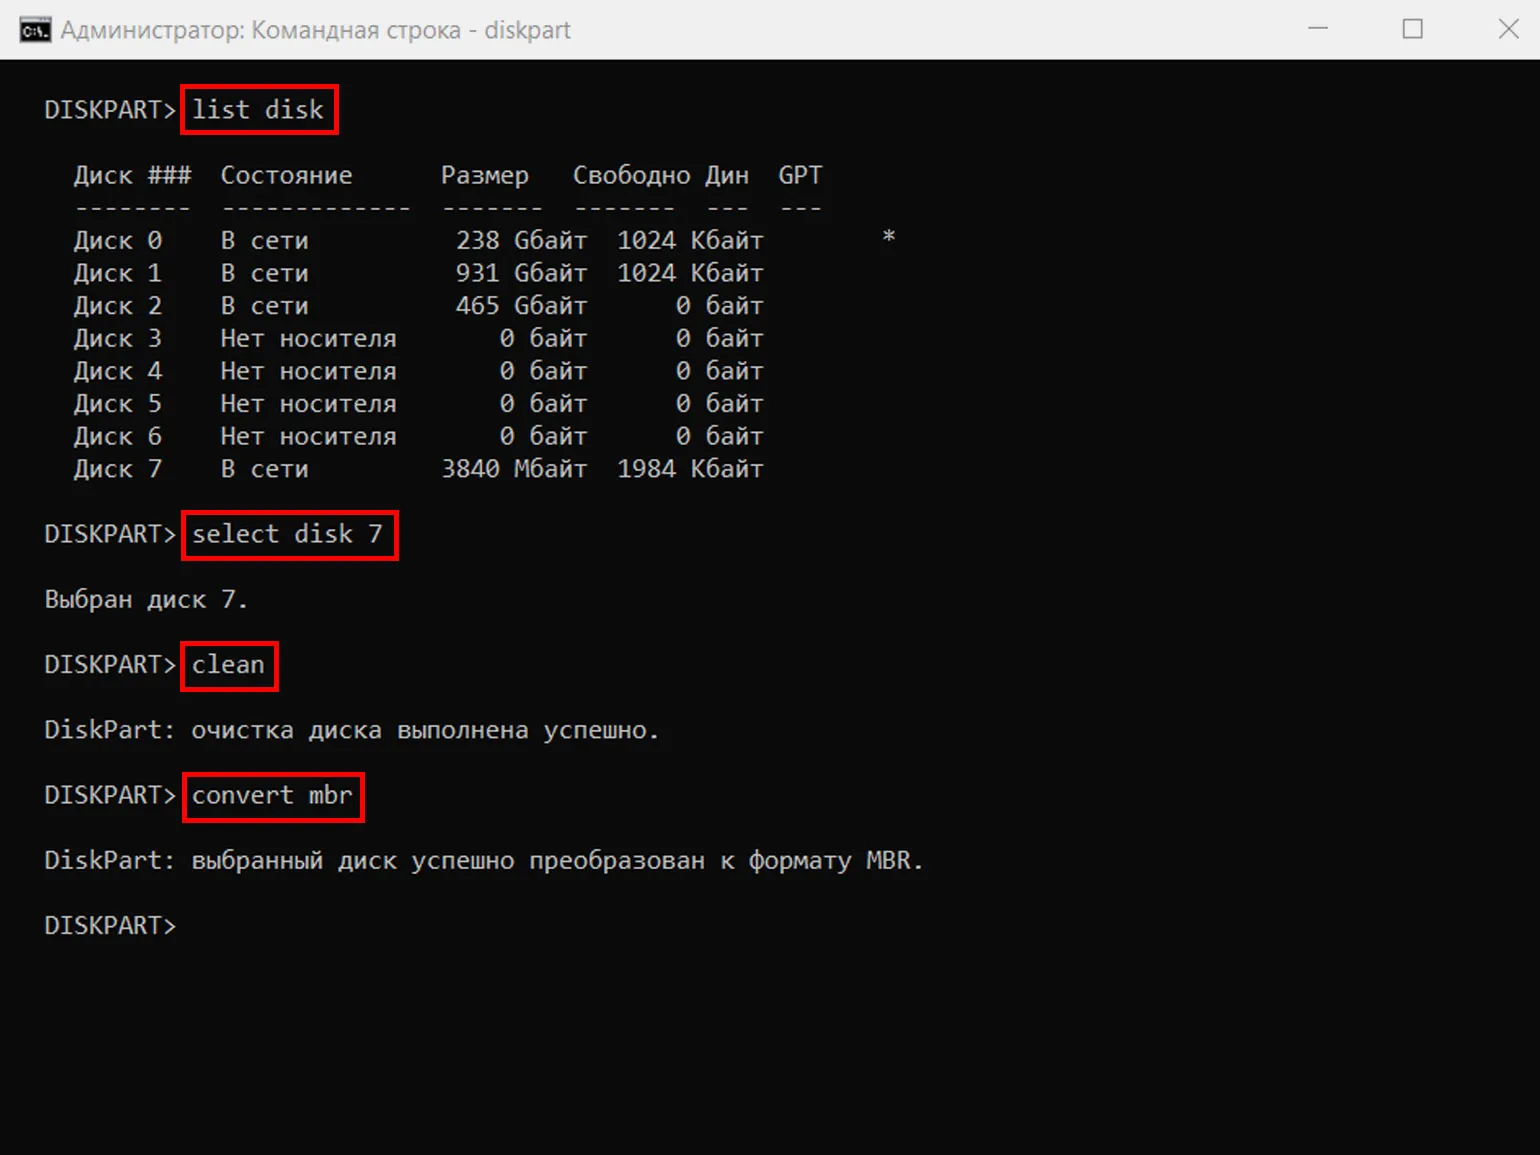Click the empty DISKPART> prompt at bottom
Screen dimensions: 1540x1155
pyautogui.click(x=110, y=926)
